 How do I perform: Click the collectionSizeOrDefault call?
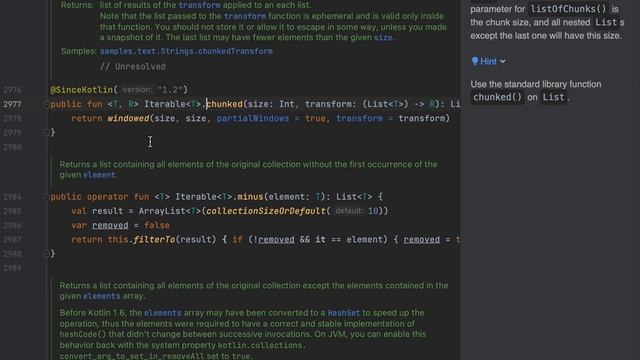click(x=266, y=211)
